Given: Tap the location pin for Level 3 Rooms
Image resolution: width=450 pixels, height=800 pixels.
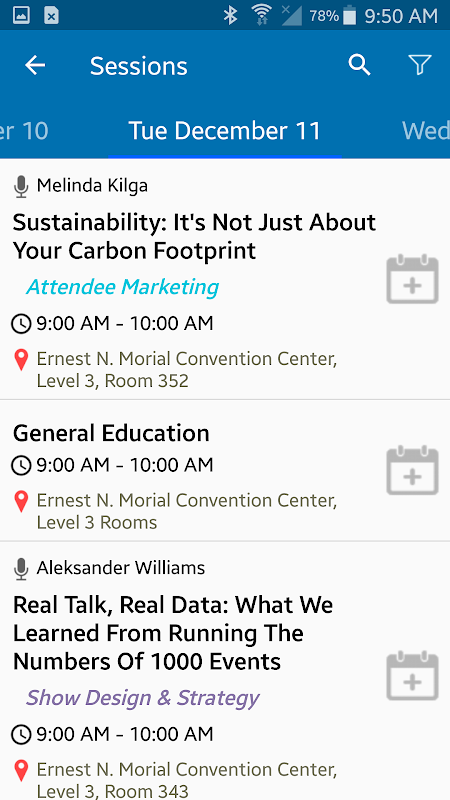Looking at the screenshot, I should [21, 502].
